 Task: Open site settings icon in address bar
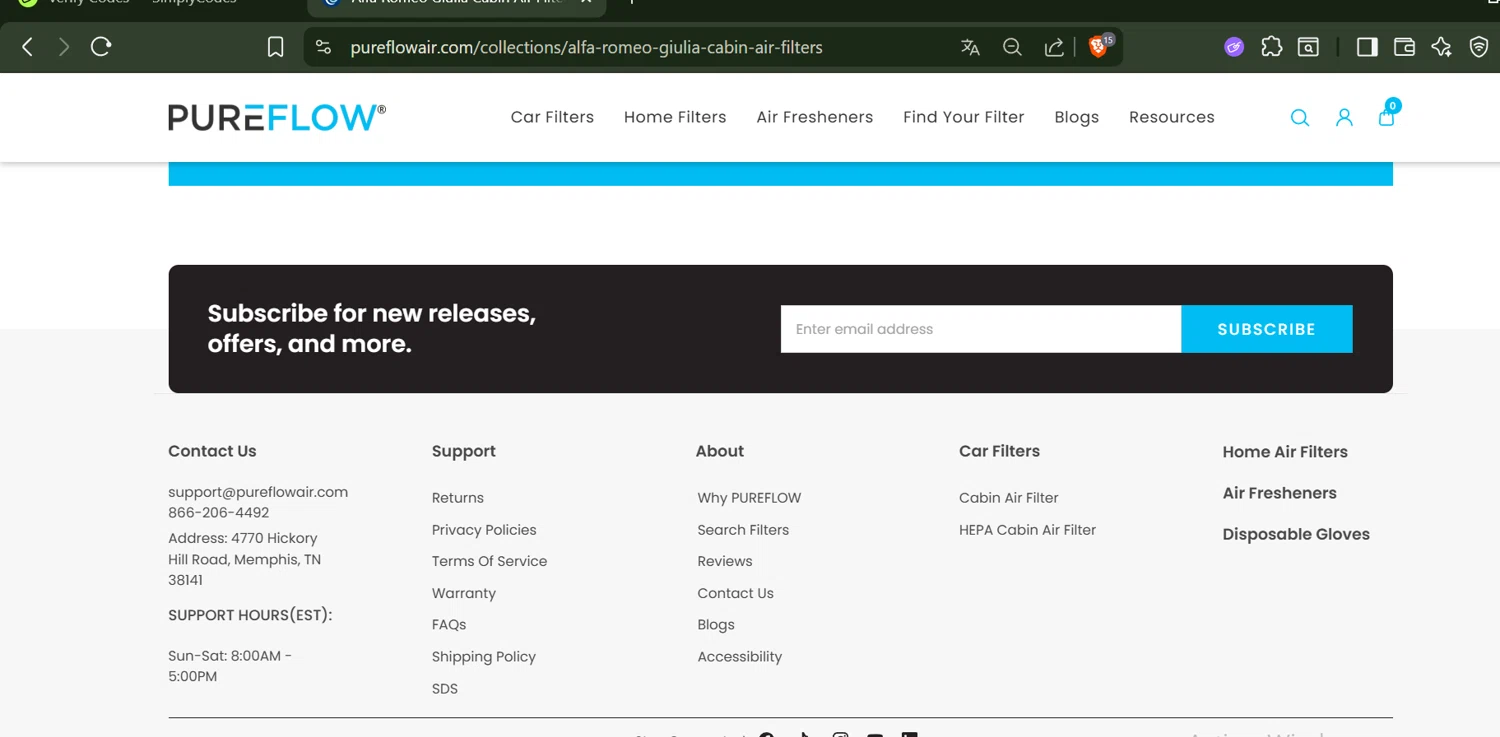click(x=323, y=47)
